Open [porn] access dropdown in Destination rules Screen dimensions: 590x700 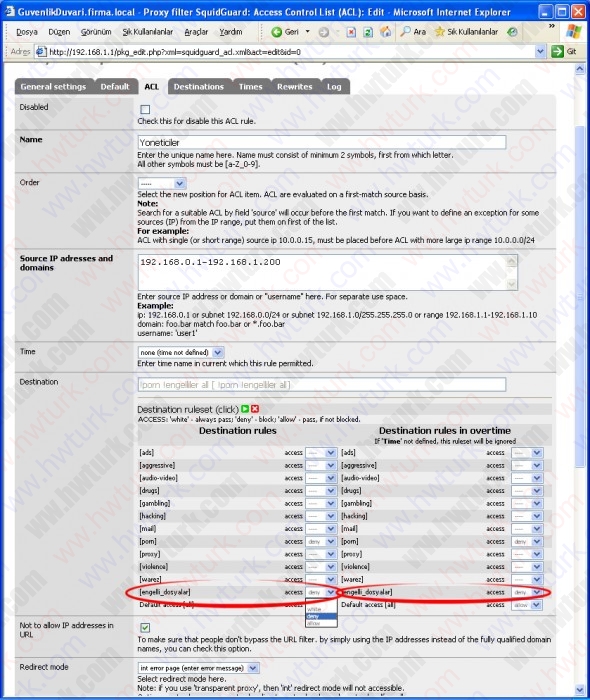[321, 542]
